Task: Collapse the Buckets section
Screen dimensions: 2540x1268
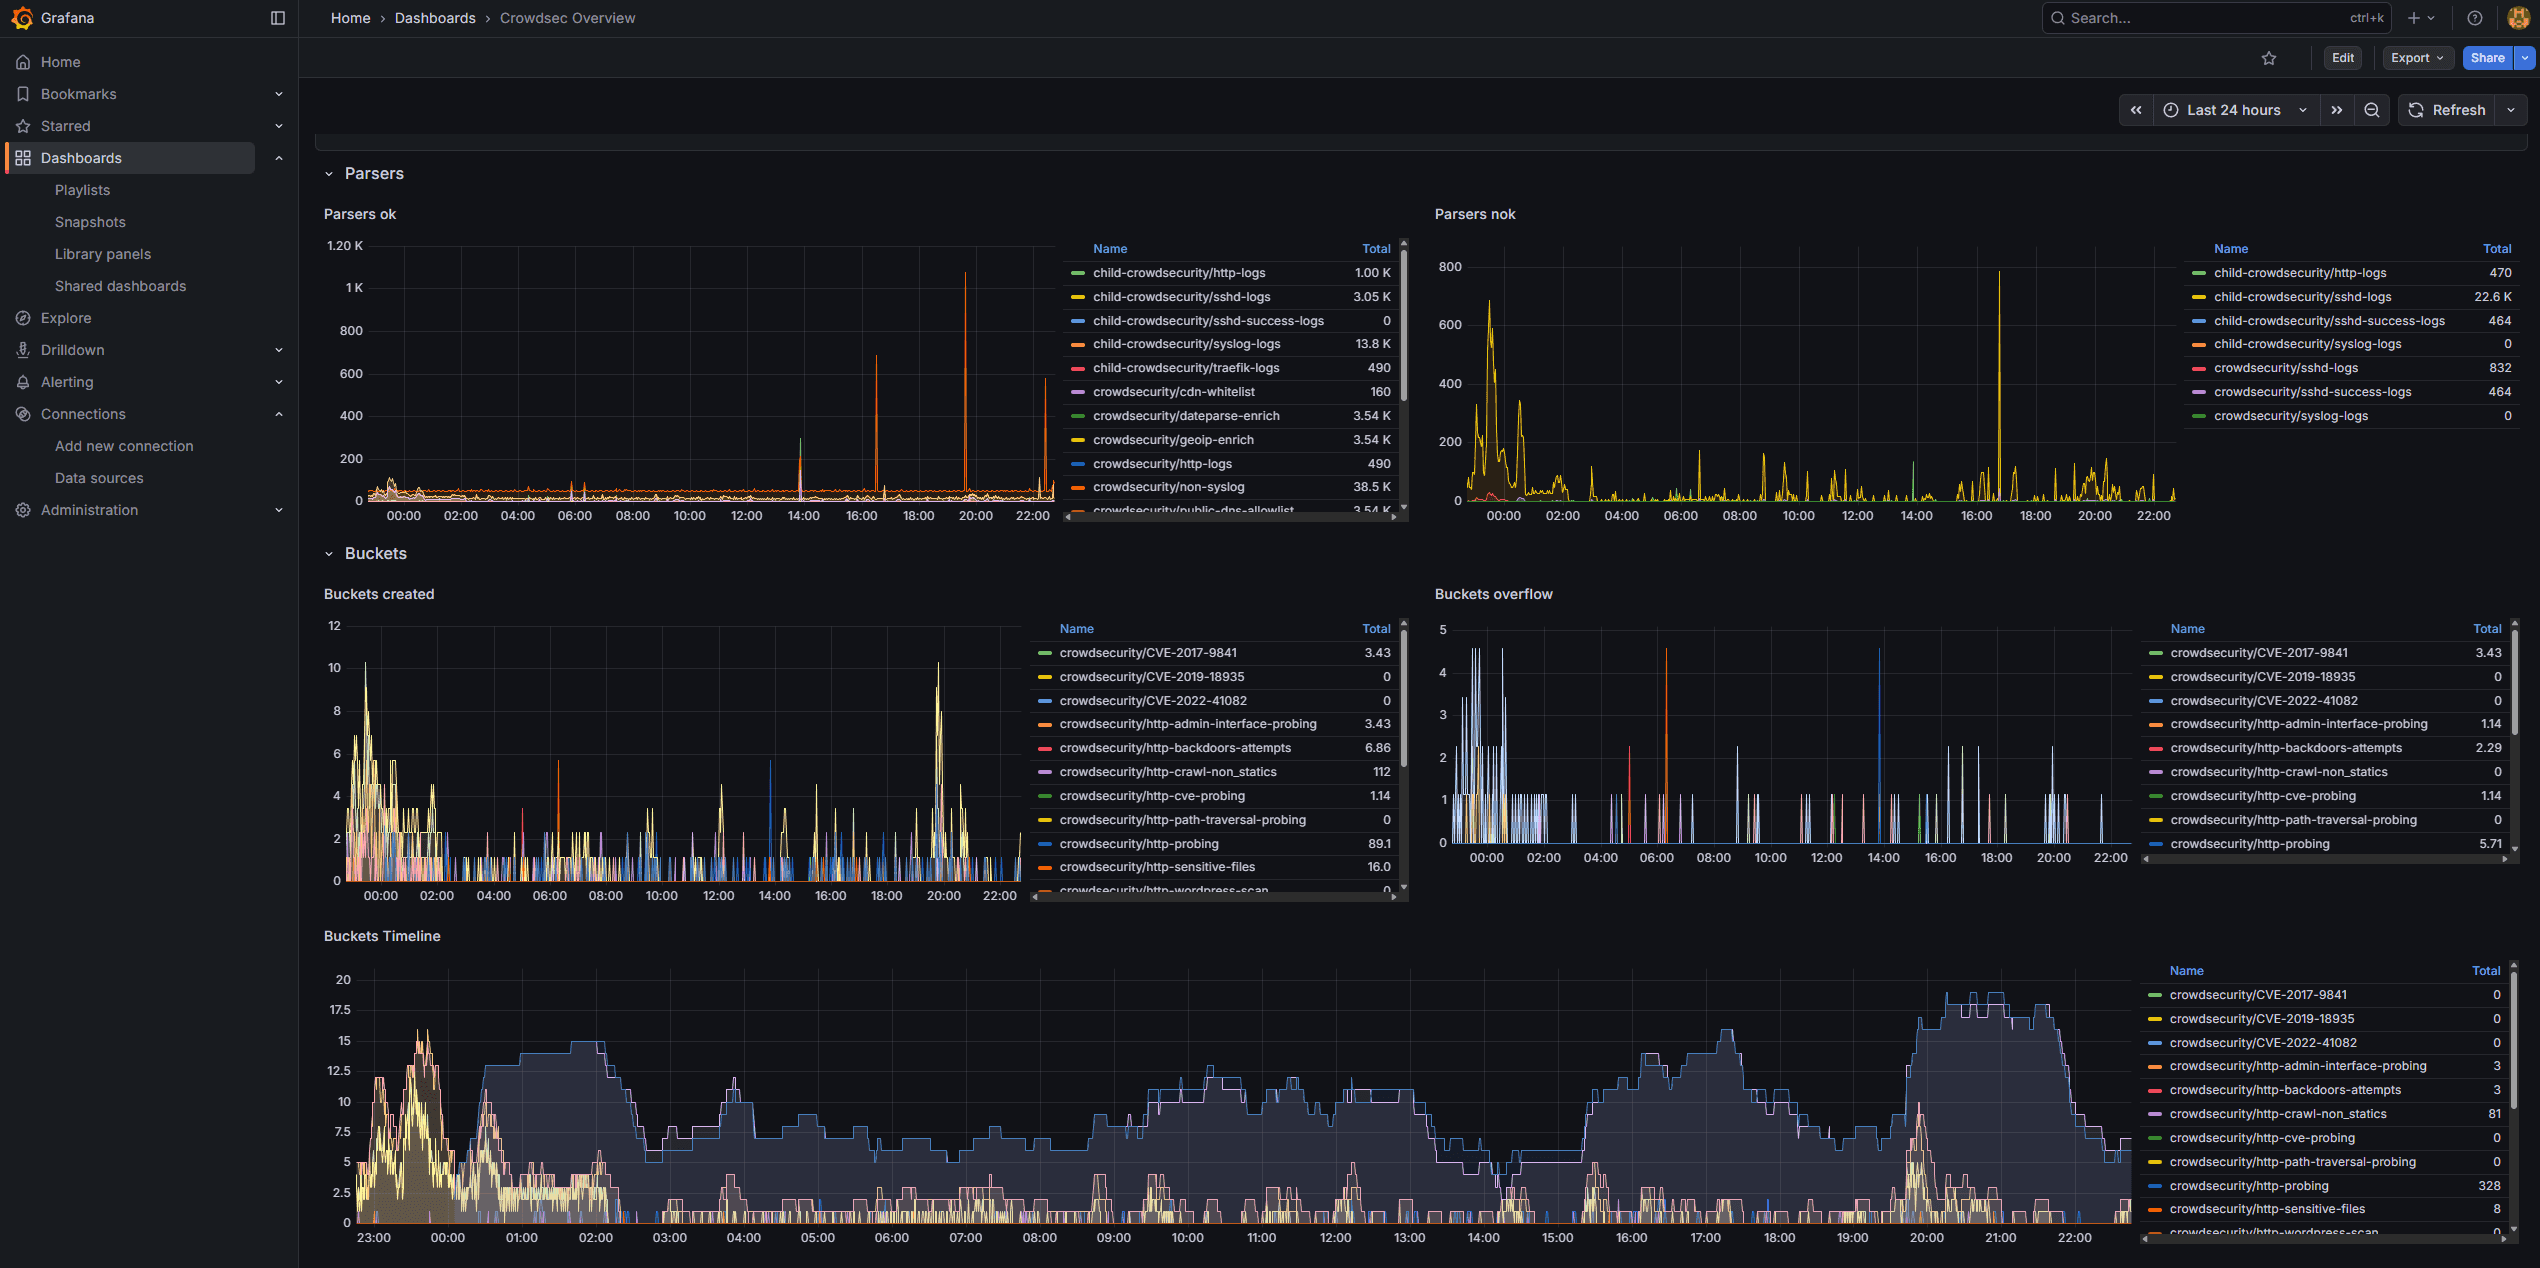Action: (329, 553)
